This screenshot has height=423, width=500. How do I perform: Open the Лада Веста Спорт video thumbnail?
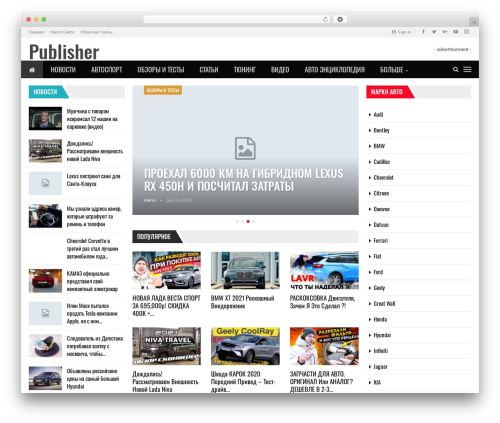tap(167, 270)
